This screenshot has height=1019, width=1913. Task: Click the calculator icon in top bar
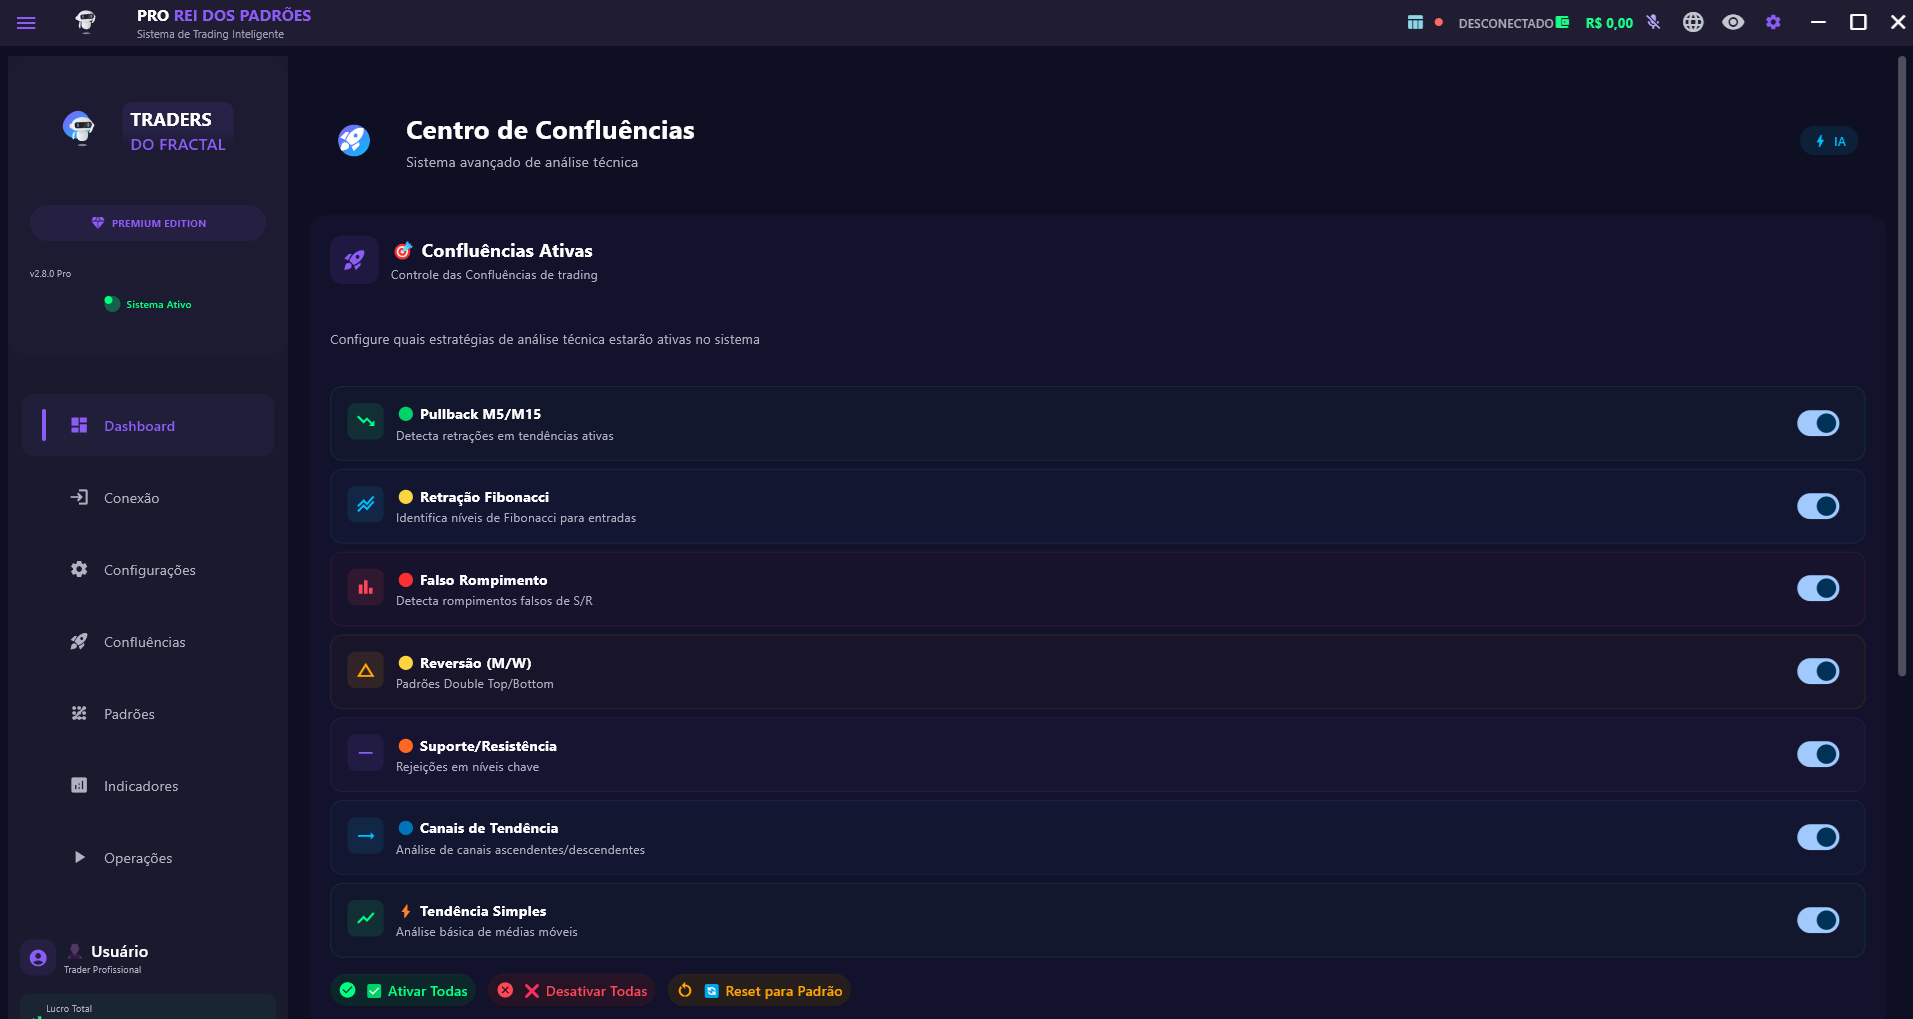1415,22
